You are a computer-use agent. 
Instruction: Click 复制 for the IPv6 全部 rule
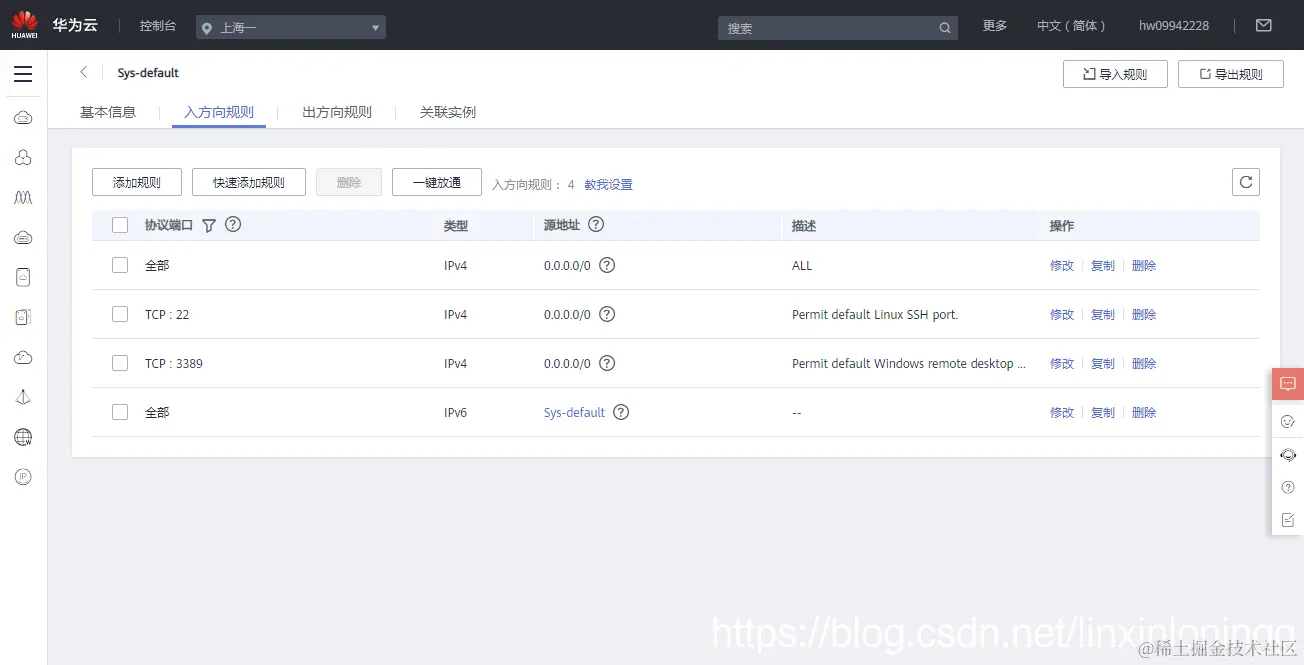[x=1103, y=412]
